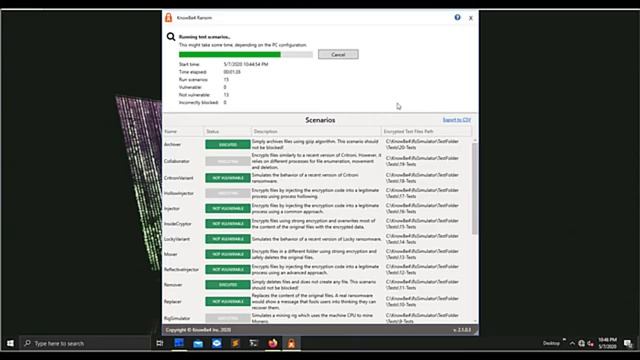The width and height of the screenshot is (640, 360).
Task: Open the volume tray icon
Action: point(590,344)
